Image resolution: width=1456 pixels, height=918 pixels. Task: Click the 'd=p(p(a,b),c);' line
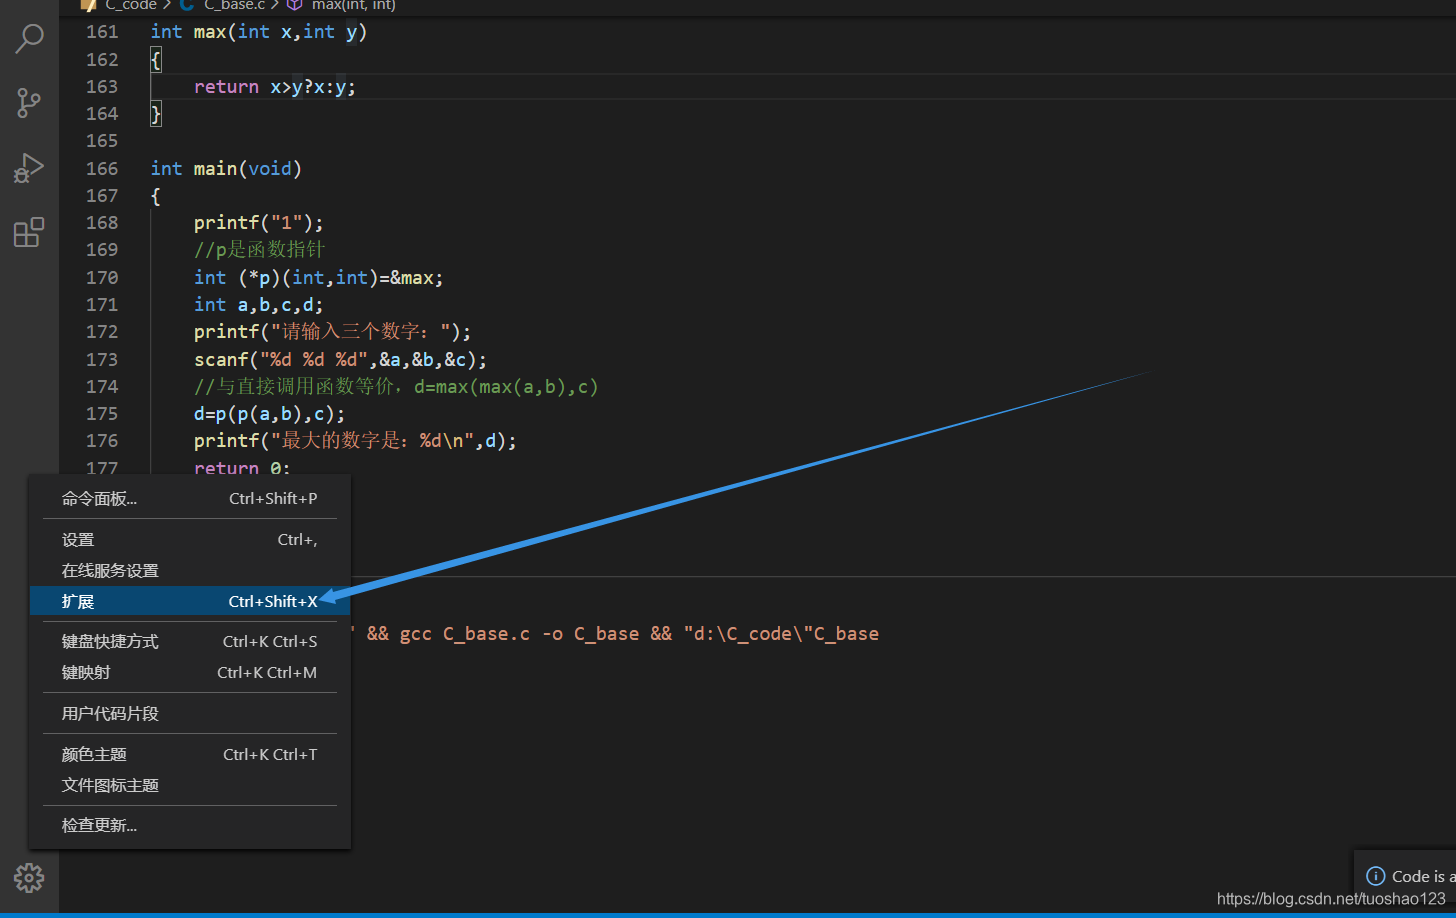[x=270, y=413]
